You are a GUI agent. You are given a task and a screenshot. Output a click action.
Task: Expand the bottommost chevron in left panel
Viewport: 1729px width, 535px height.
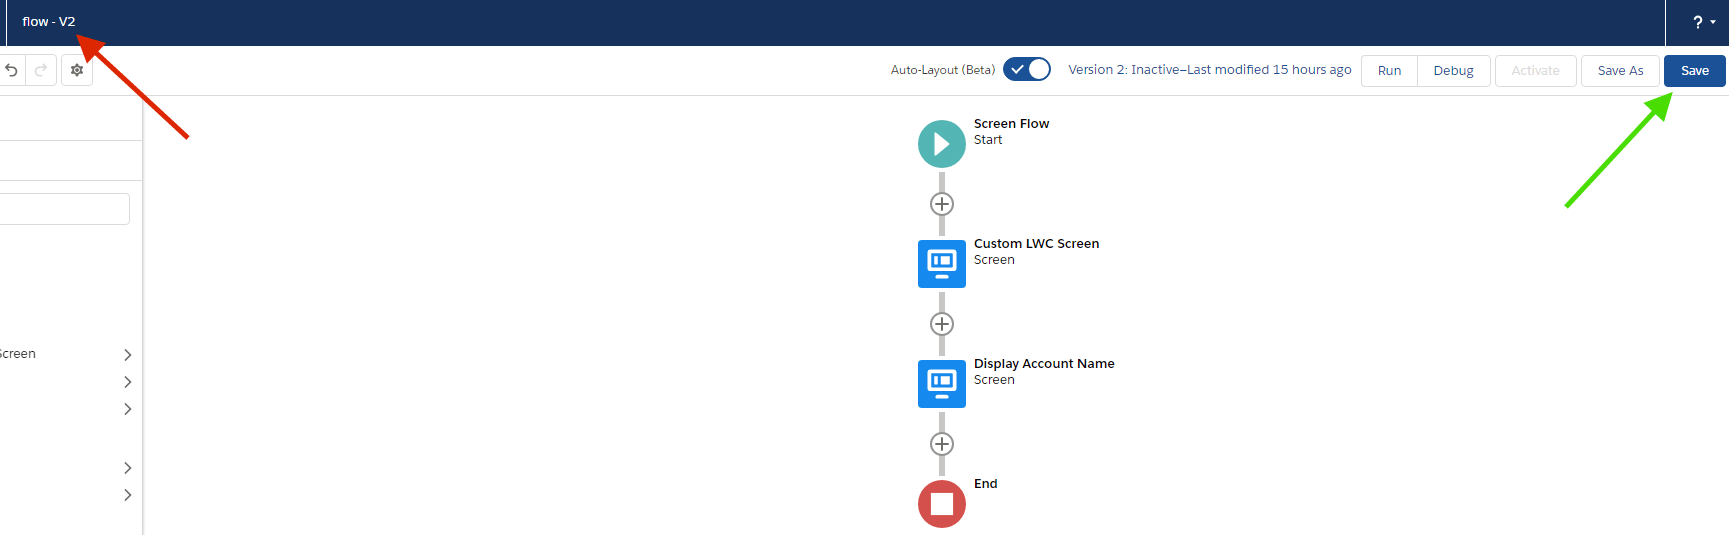(x=127, y=495)
